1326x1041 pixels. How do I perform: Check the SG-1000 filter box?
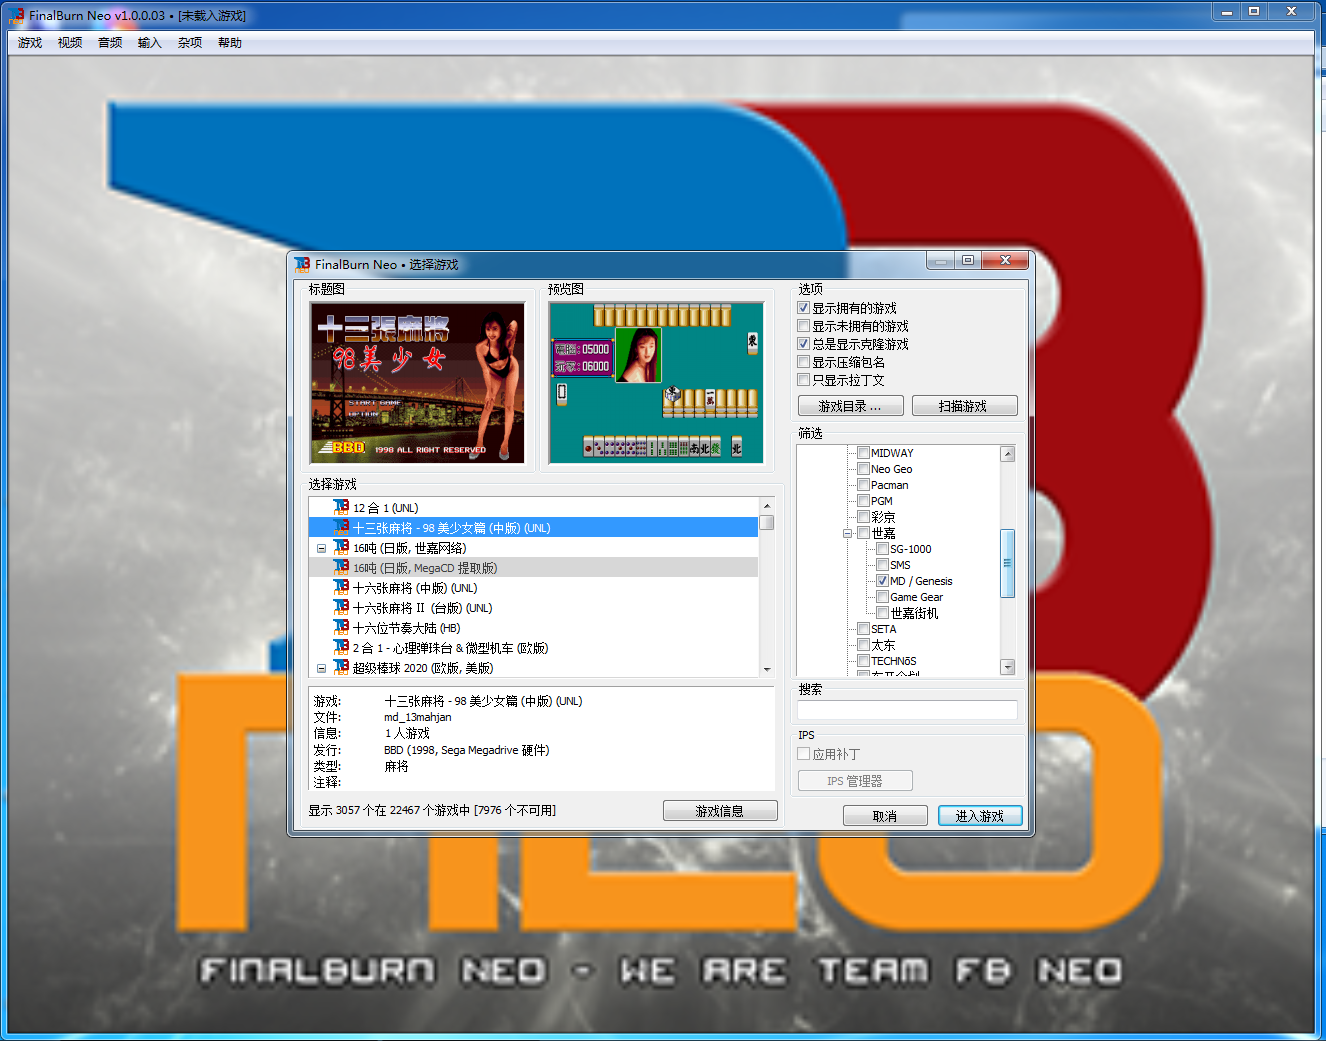pyautogui.click(x=882, y=549)
